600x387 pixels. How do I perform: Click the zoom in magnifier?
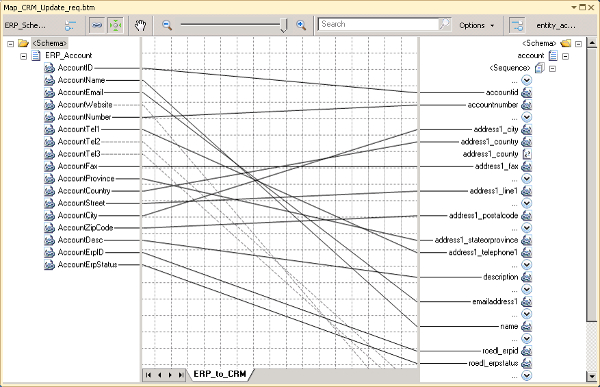tap(302, 25)
